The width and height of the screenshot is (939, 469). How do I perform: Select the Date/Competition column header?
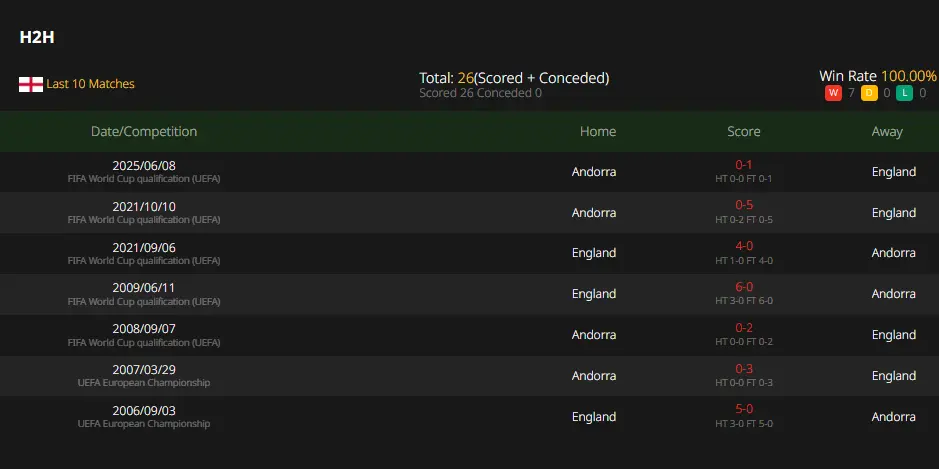[144, 131]
